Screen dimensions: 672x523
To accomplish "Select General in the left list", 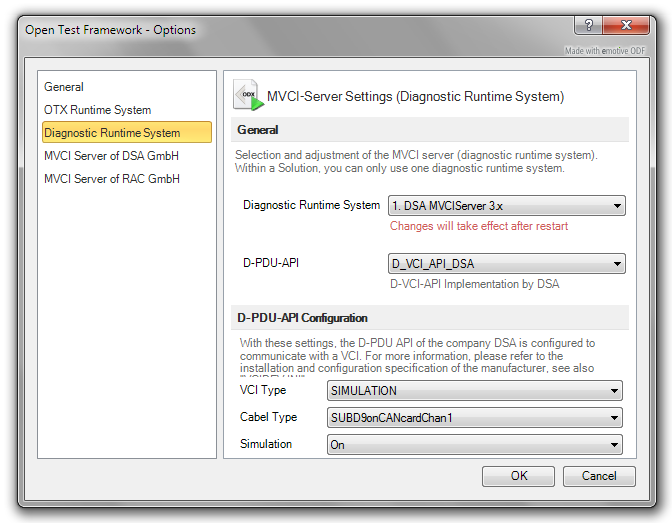I will point(64,87).
